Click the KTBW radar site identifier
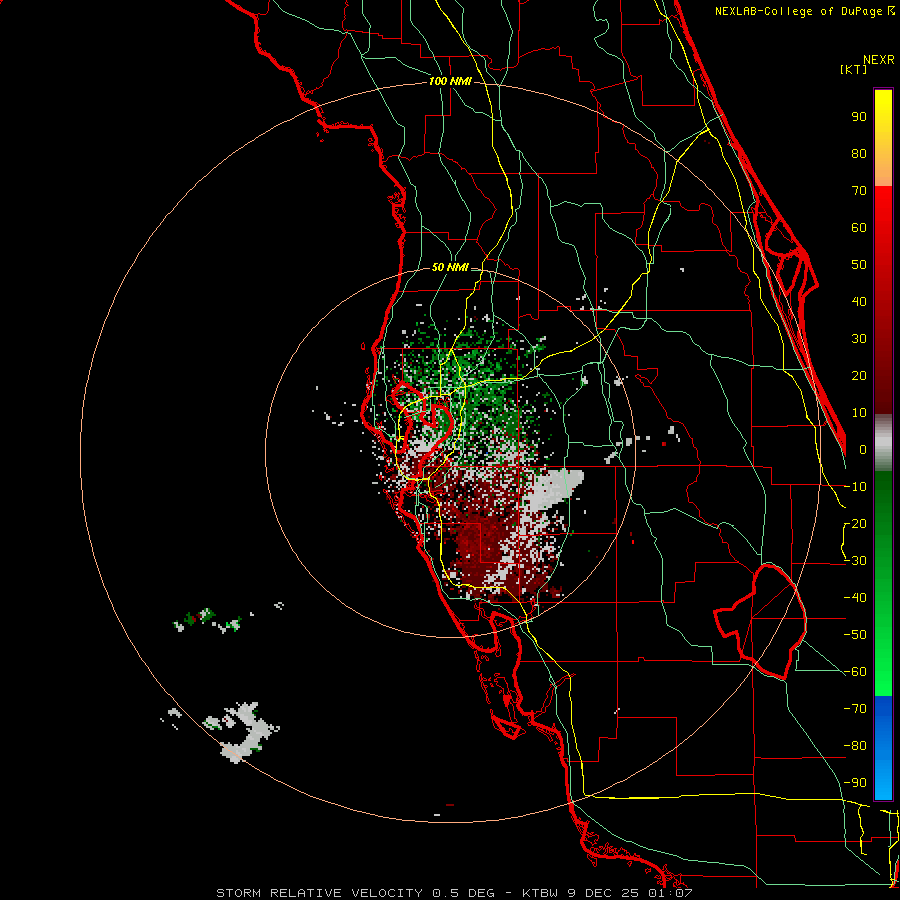The width and height of the screenshot is (900, 900). pos(540,893)
